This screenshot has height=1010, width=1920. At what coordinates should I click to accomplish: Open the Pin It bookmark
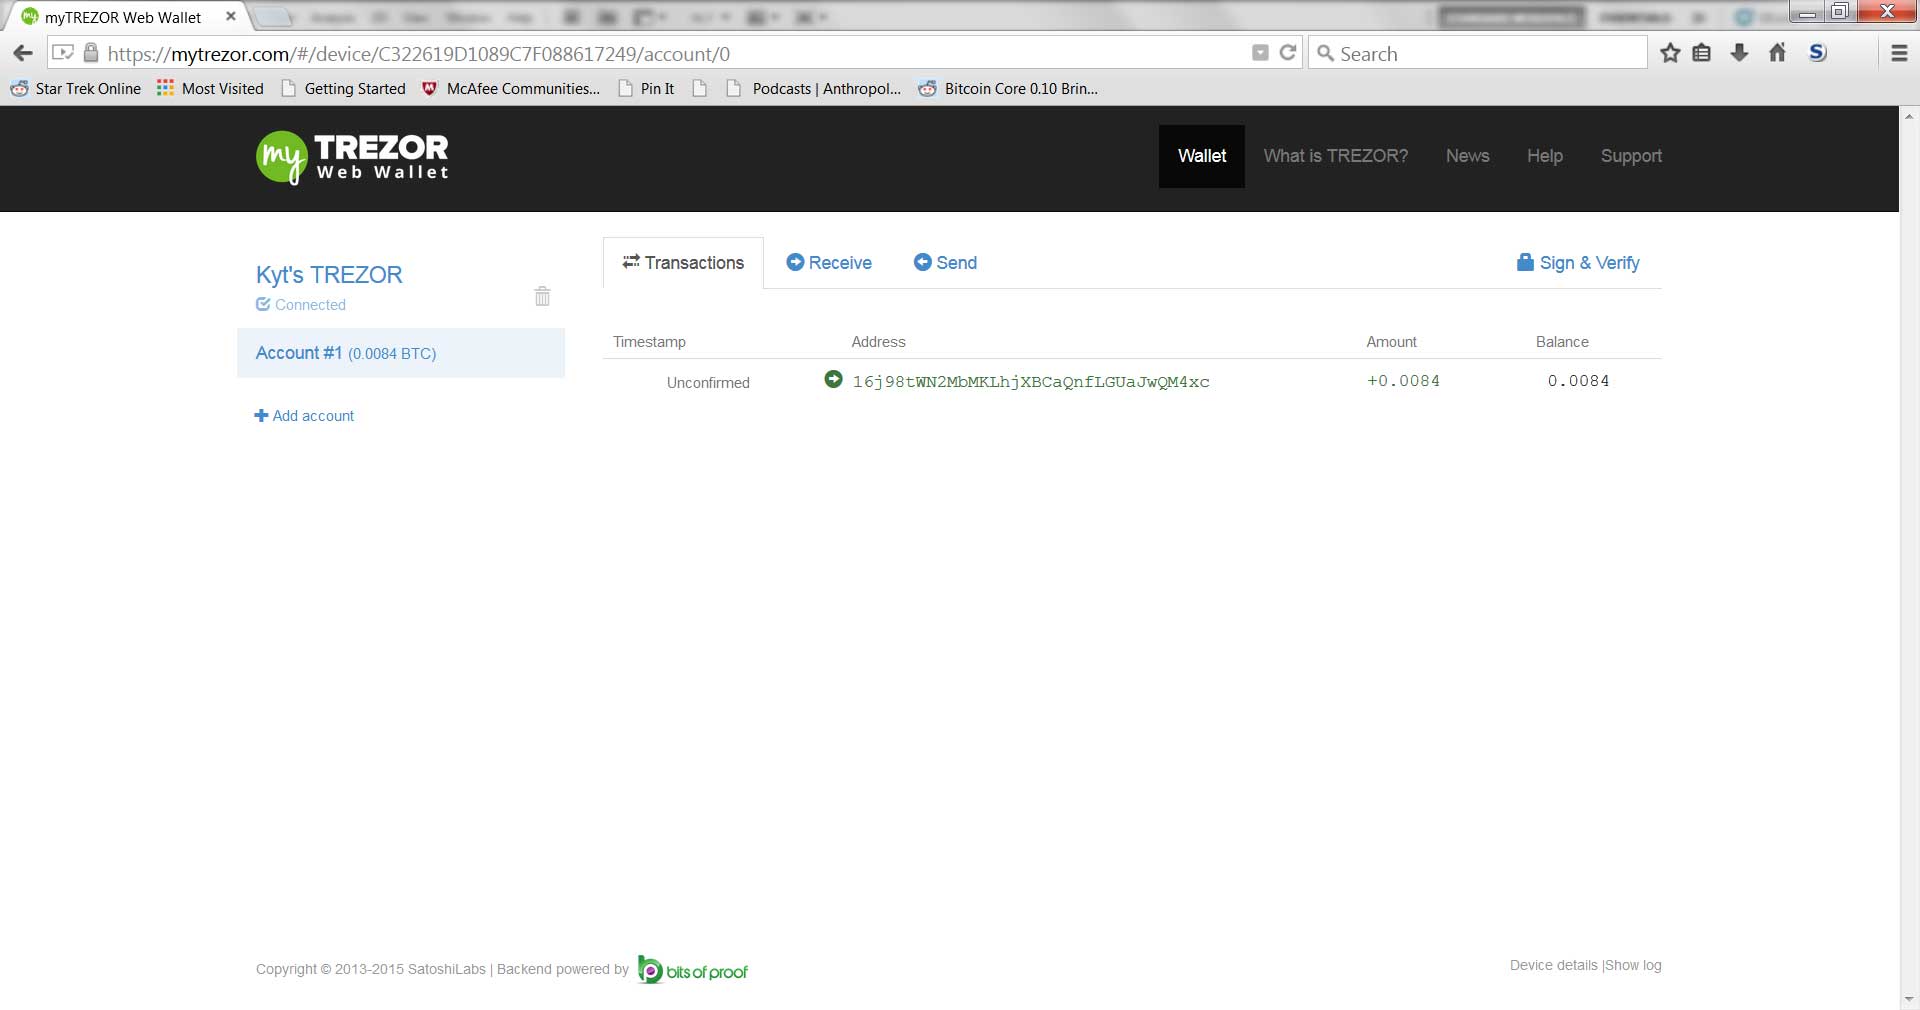point(646,88)
